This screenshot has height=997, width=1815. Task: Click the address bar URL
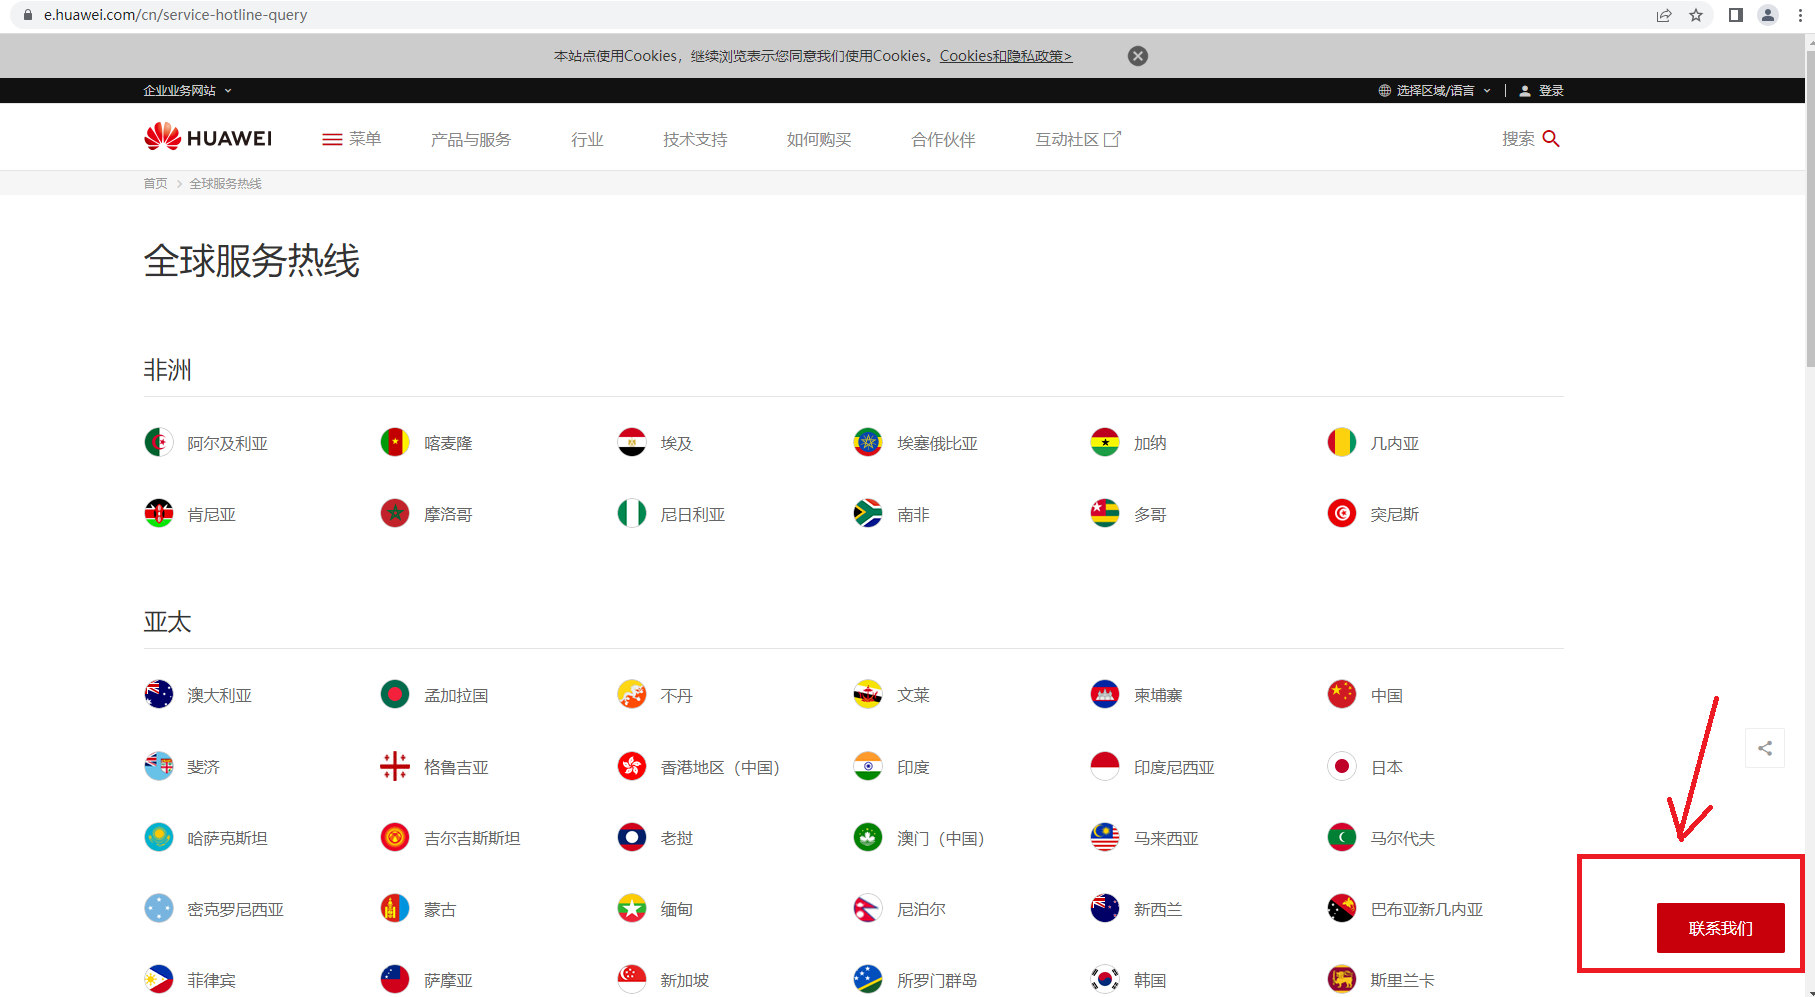coord(175,15)
